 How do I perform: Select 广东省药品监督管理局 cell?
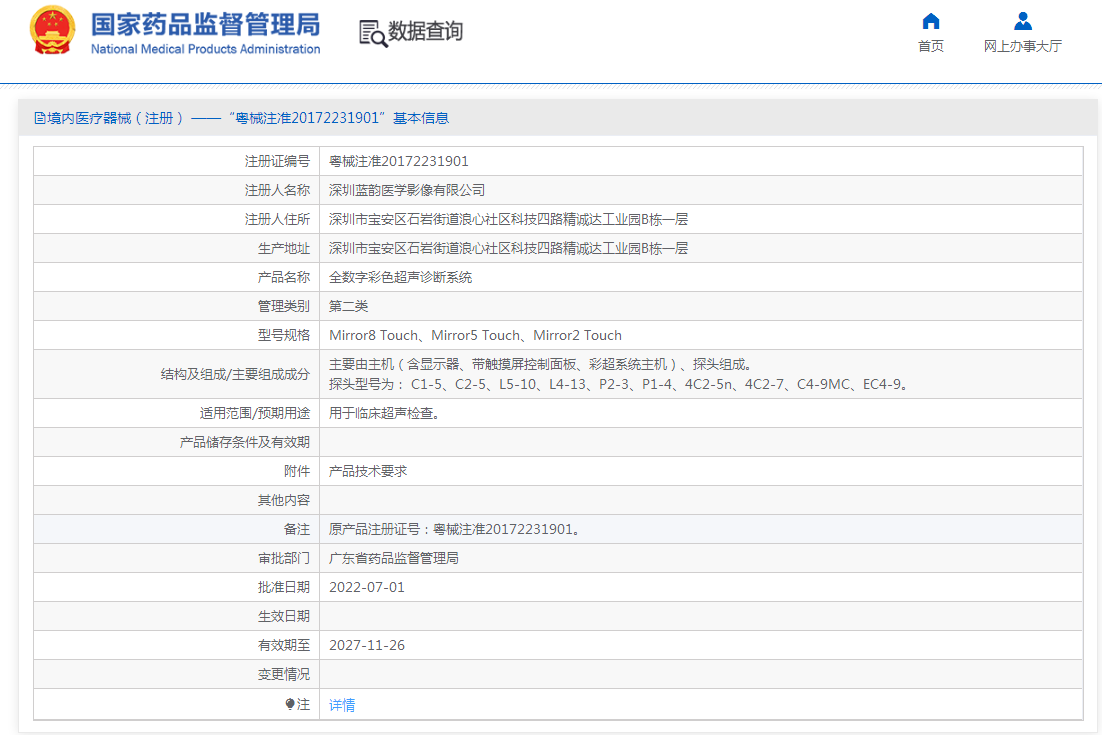tap(394, 558)
